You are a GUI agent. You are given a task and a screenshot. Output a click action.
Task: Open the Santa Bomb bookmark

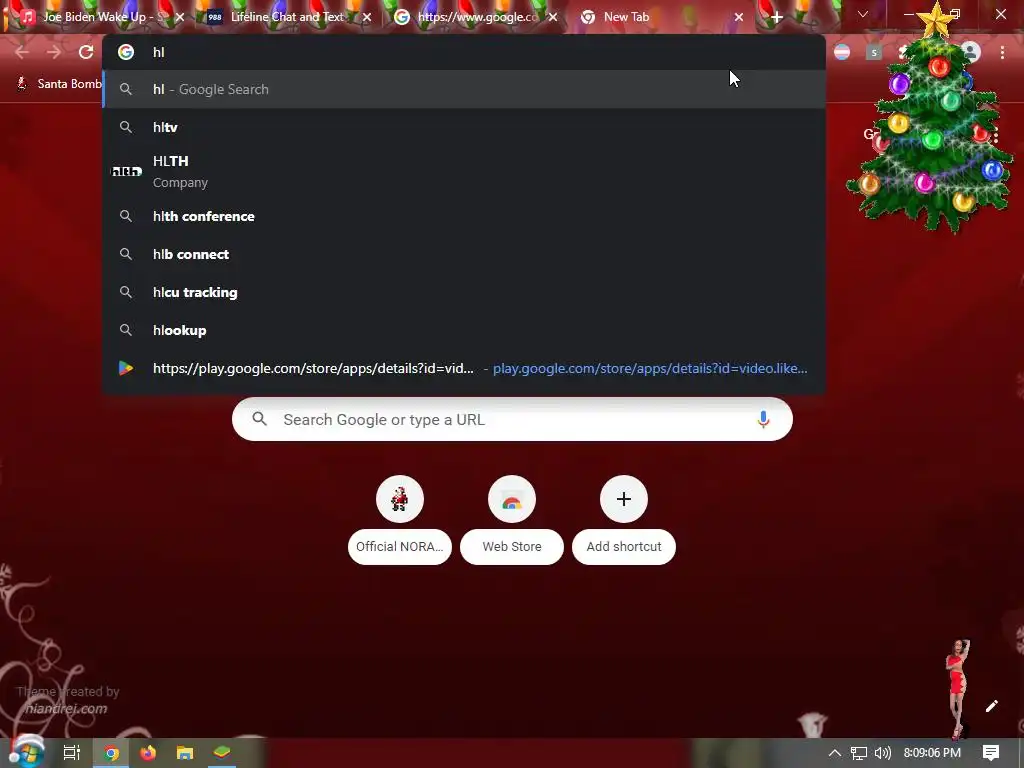pyautogui.click(x=59, y=84)
